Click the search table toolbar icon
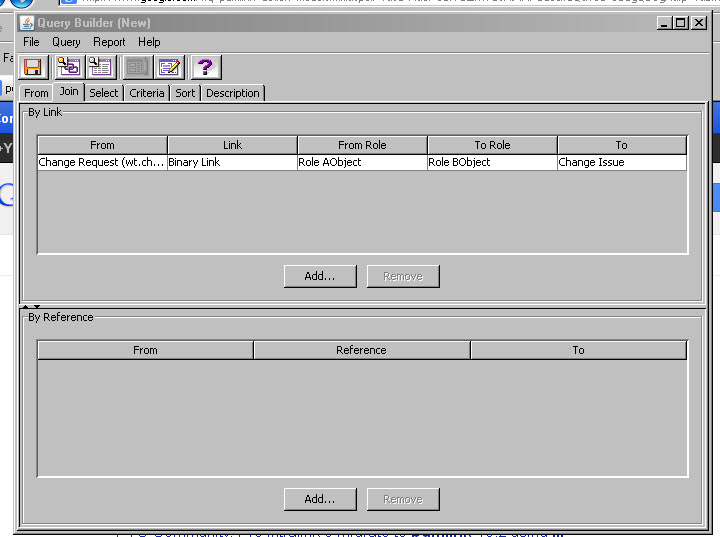The width and height of the screenshot is (720, 537). pyautogui.click(x=100, y=68)
